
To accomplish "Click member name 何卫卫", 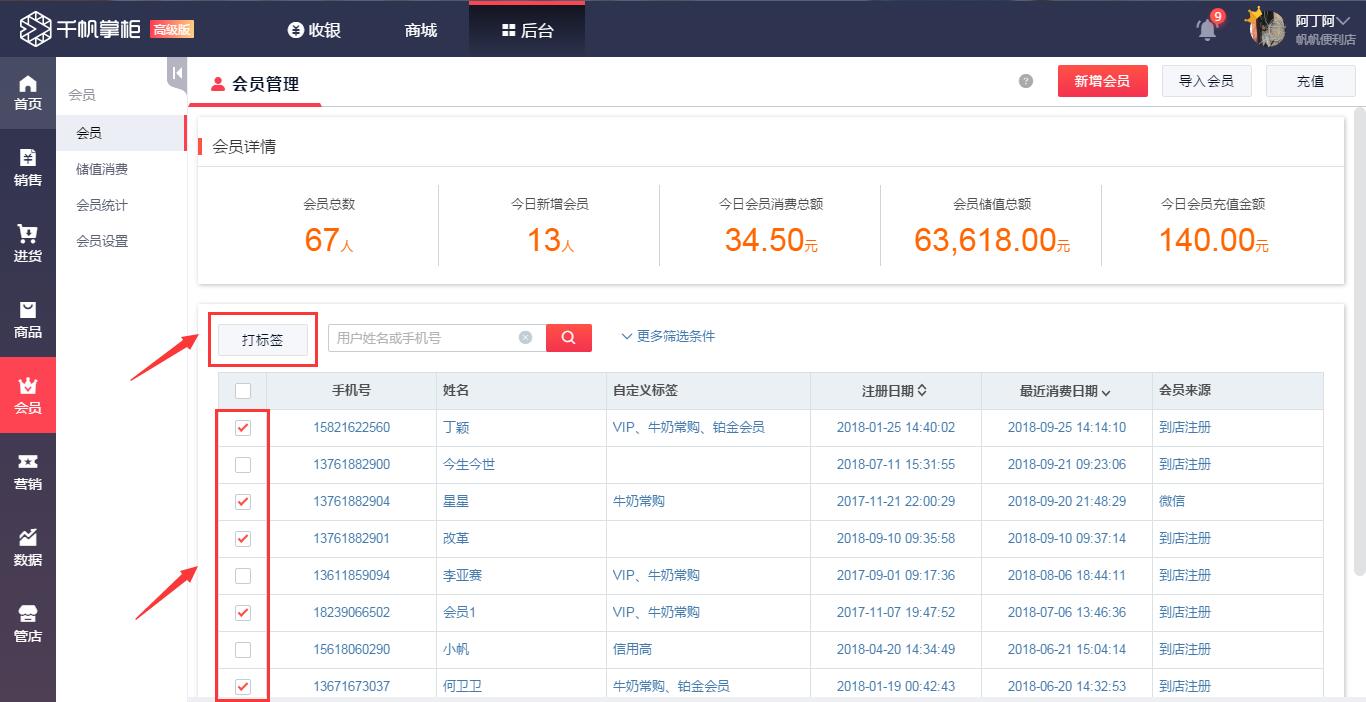I will coord(462,686).
